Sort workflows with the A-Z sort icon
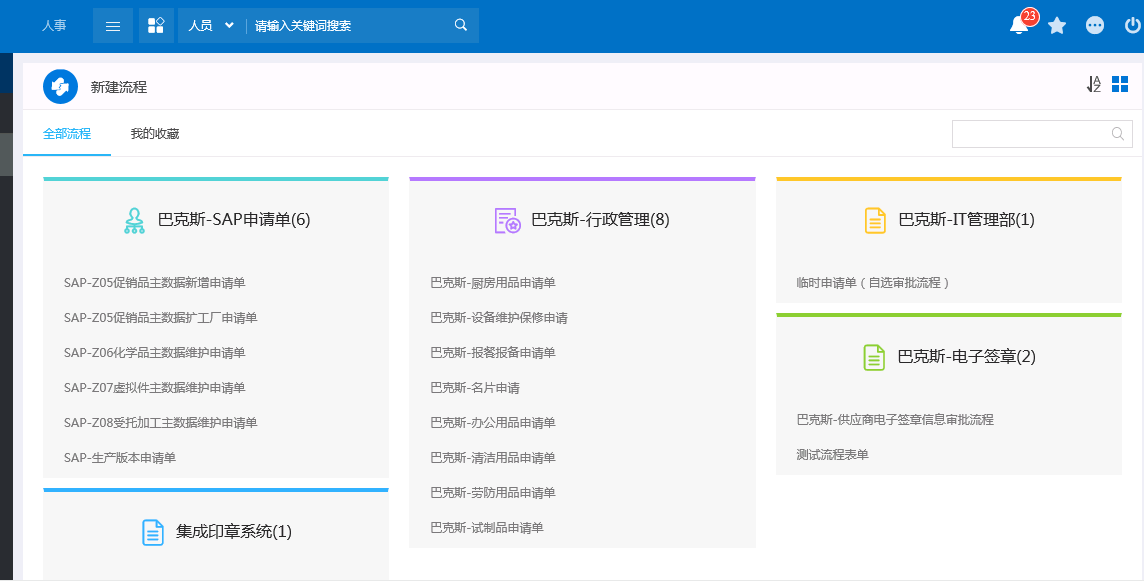The image size is (1144, 581). [1093, 85]
